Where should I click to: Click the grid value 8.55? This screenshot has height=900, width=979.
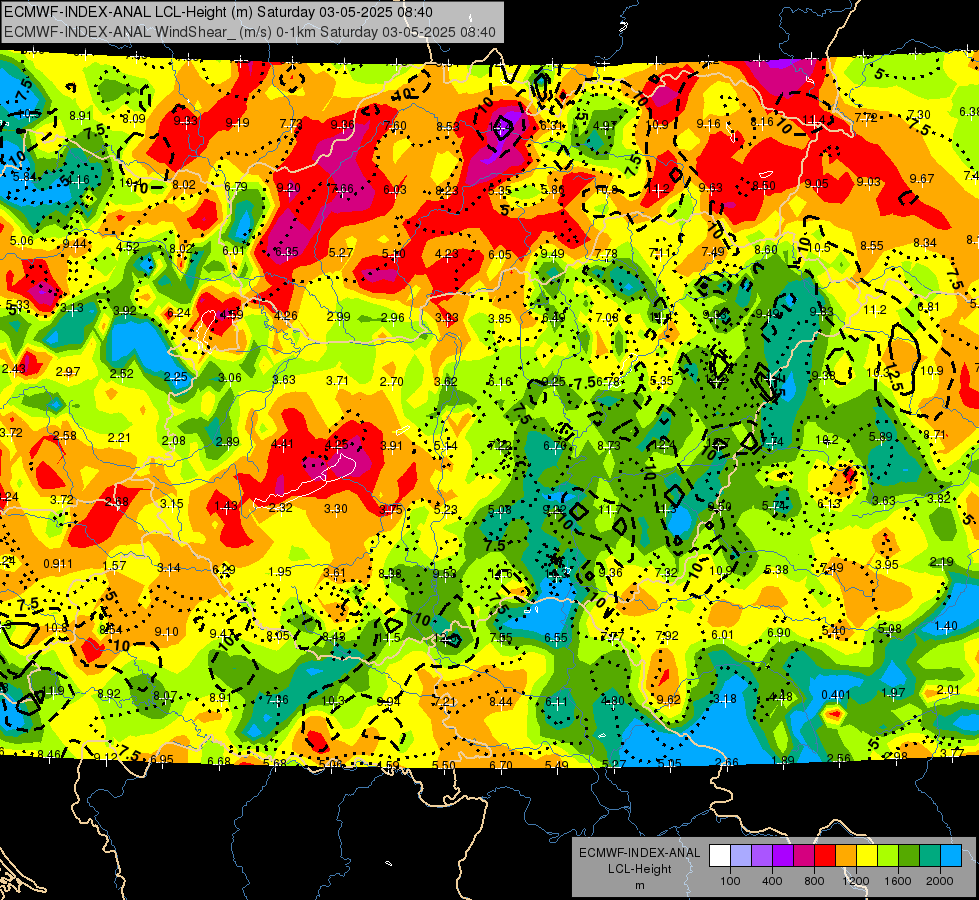872,245
